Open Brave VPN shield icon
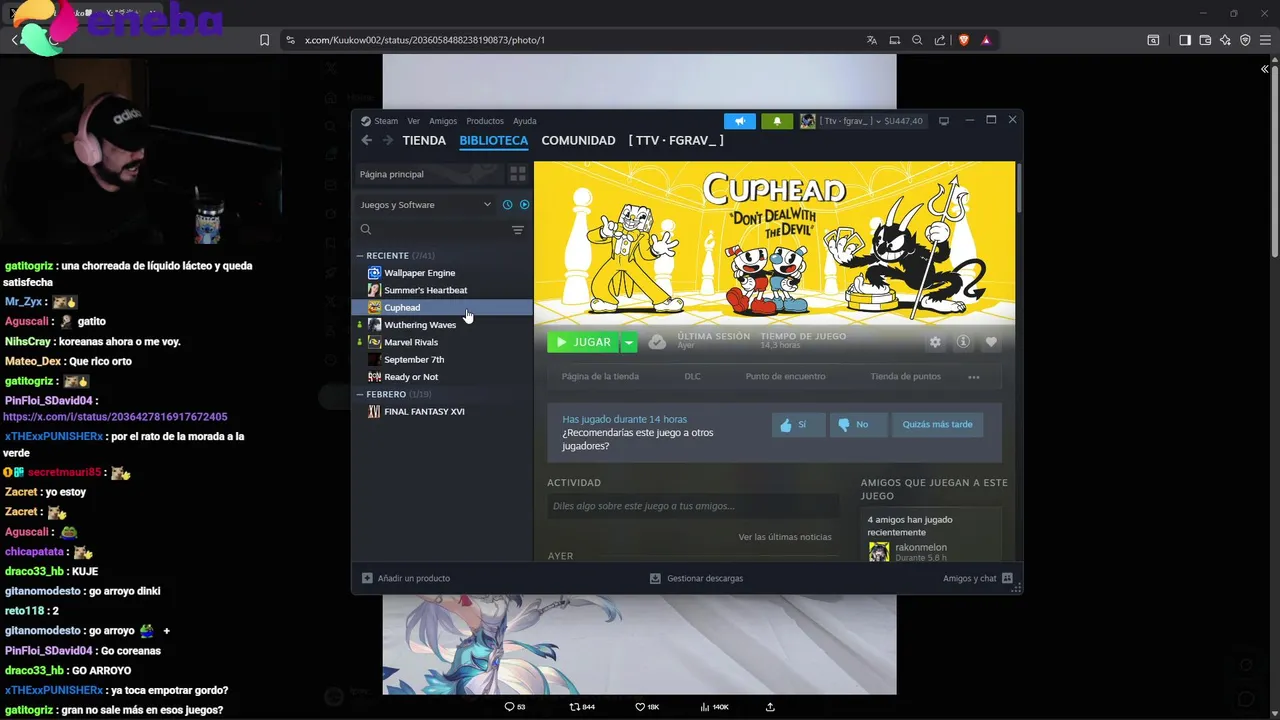 1245,40
